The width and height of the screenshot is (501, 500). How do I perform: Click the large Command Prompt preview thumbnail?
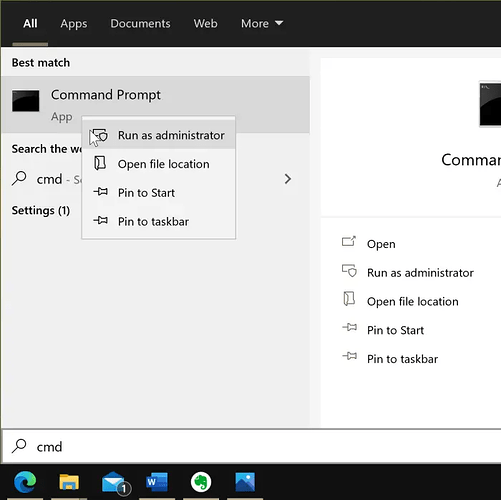pos(490,104)
